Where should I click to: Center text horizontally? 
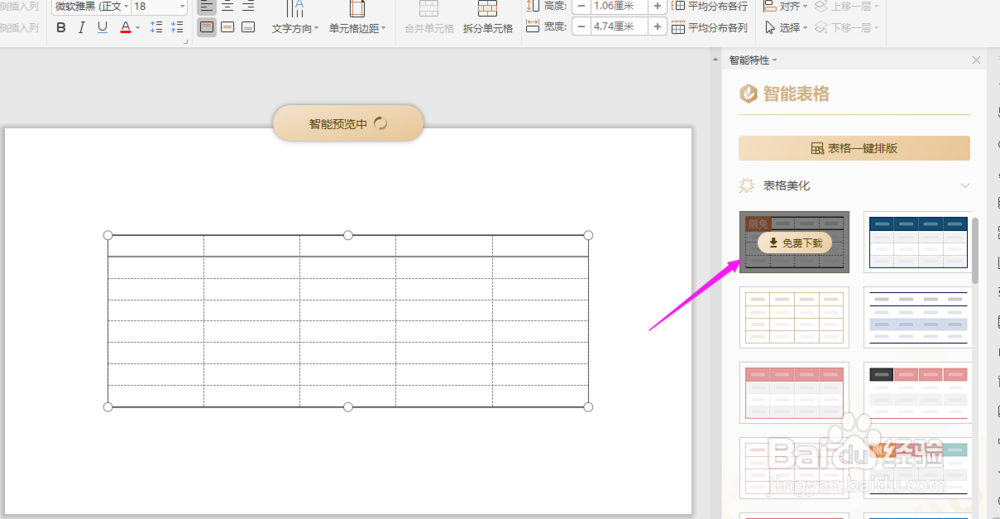pyautogui.click(x=227, y=6)
